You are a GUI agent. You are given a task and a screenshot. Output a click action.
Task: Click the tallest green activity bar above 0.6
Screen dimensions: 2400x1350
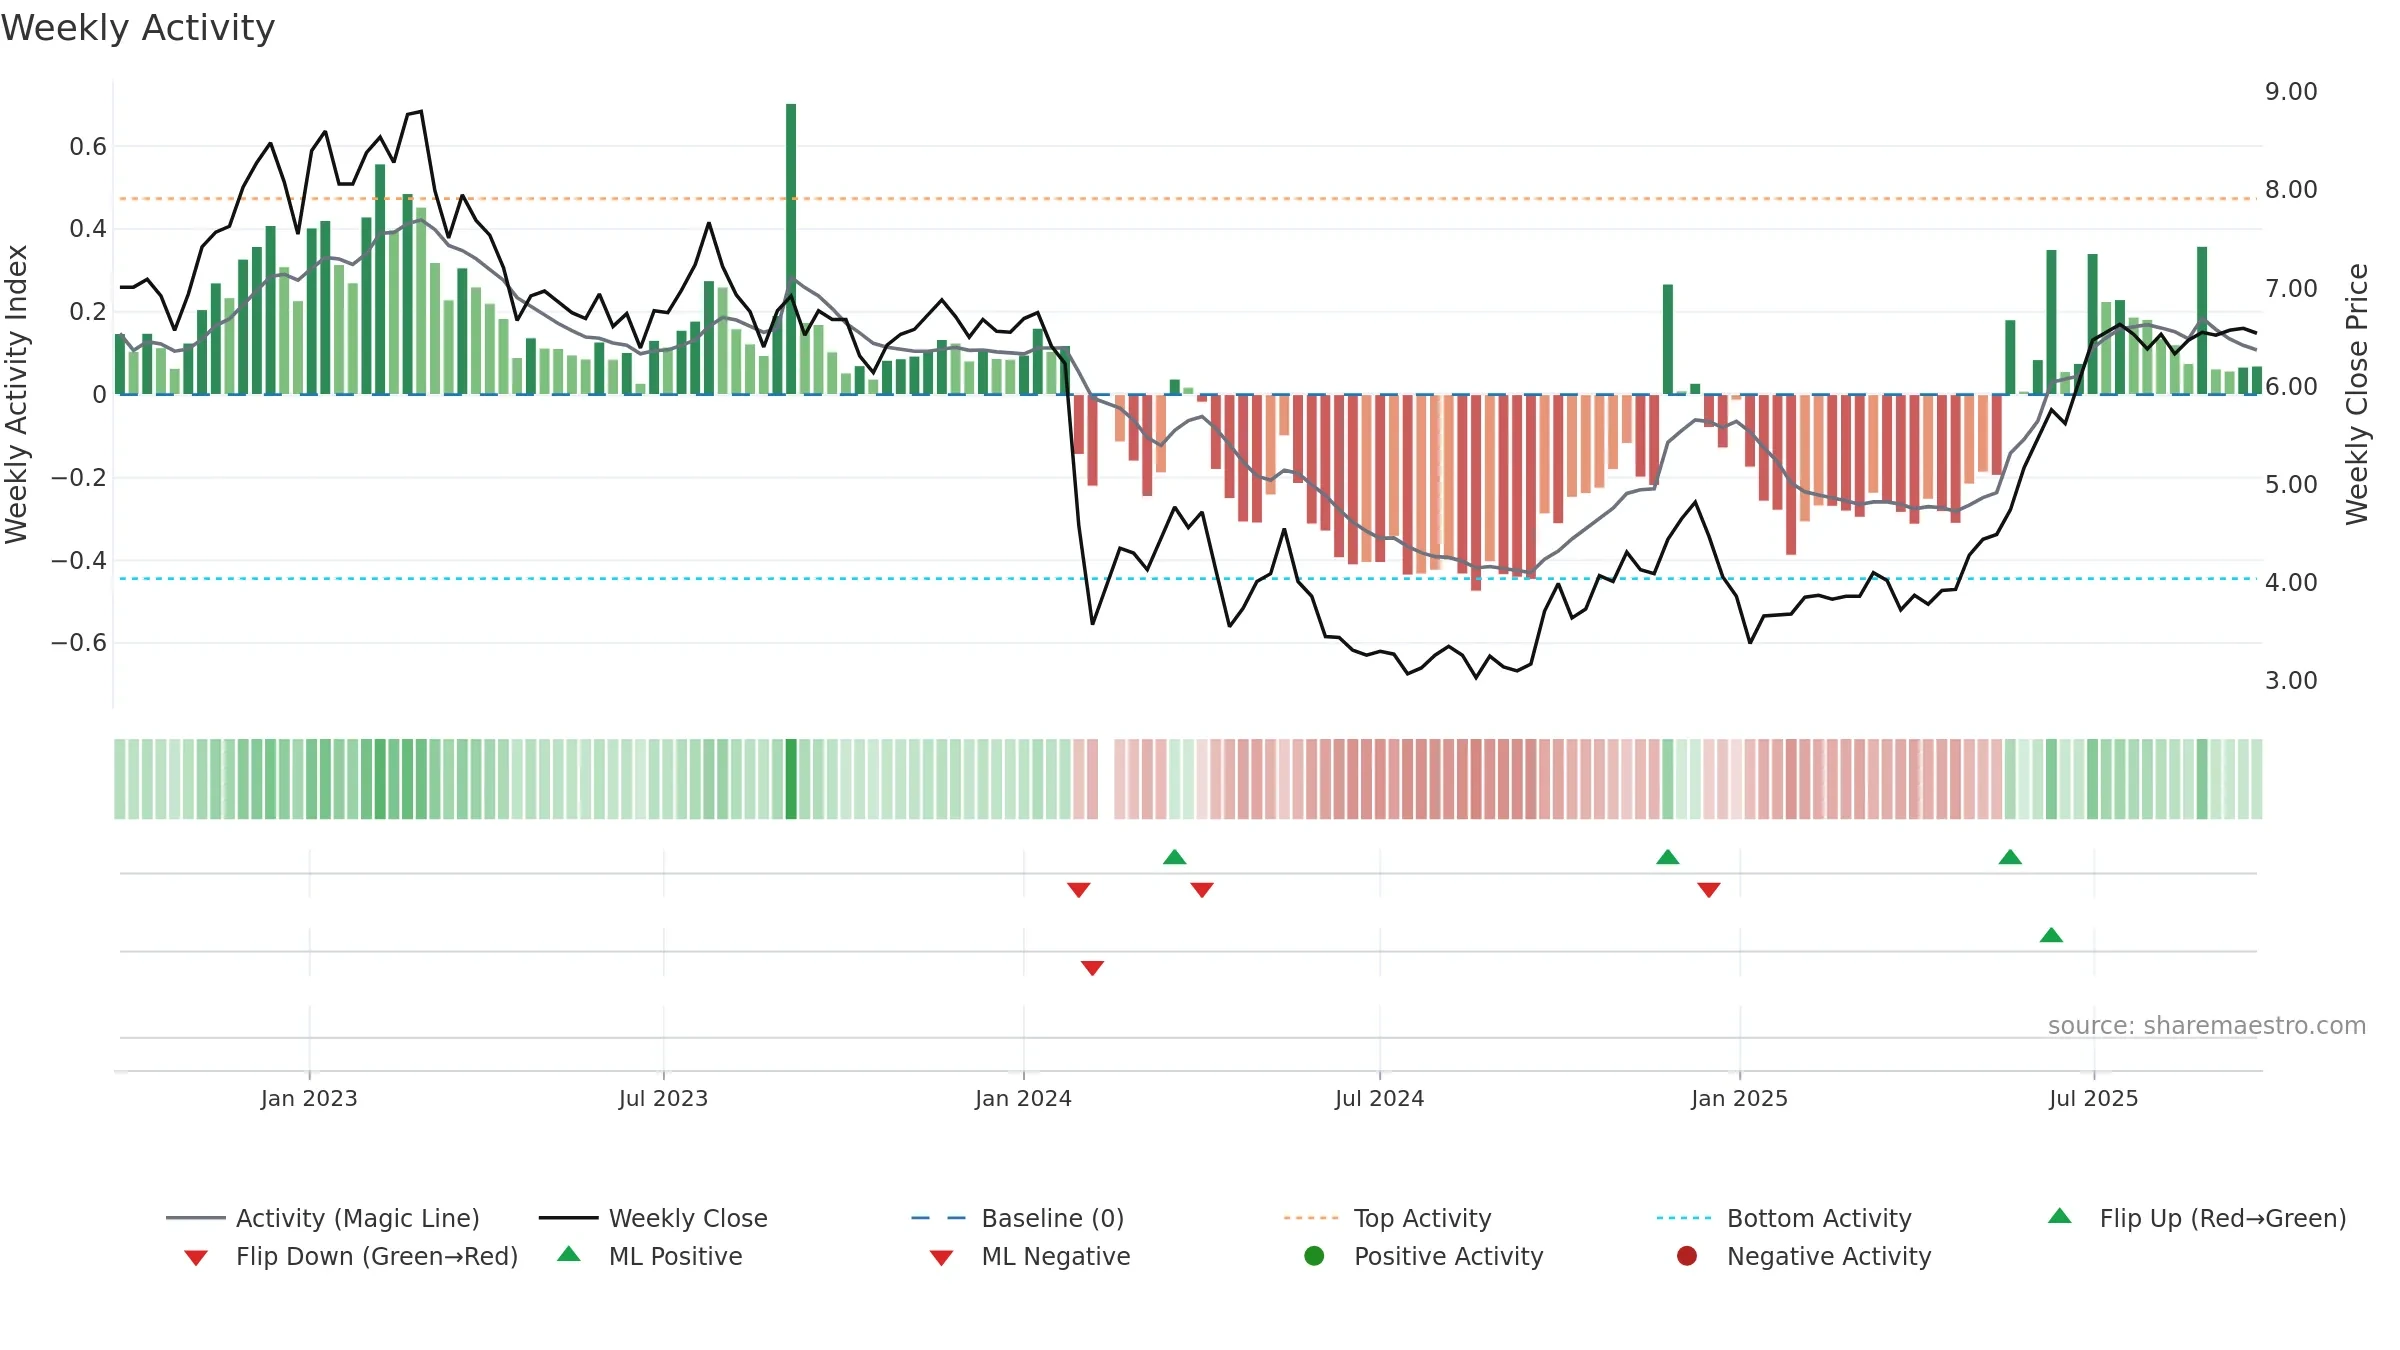point(791,248)
